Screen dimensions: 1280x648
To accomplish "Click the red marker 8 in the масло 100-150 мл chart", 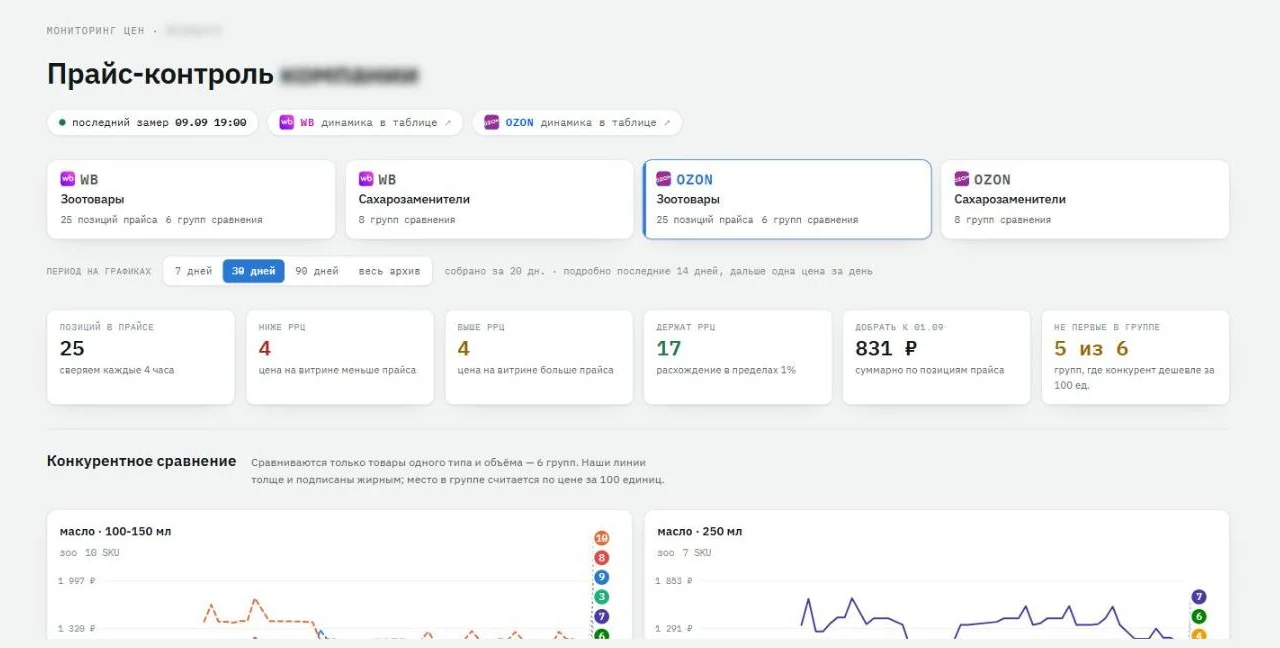I will click(602, 558).
